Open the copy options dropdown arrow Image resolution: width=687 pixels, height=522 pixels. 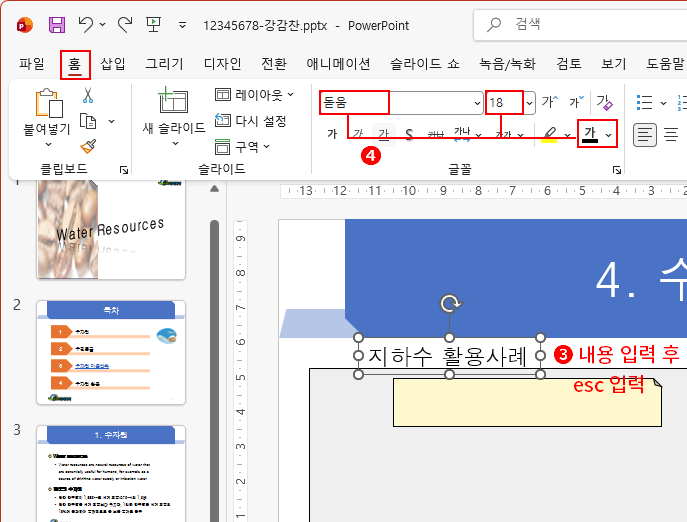click(x=111, y=121)
